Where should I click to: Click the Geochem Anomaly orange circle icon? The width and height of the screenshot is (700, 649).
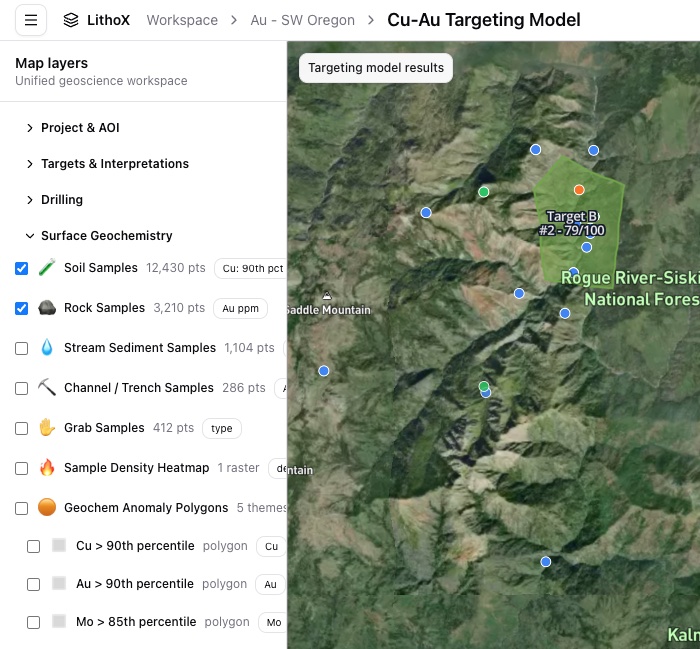47,507
